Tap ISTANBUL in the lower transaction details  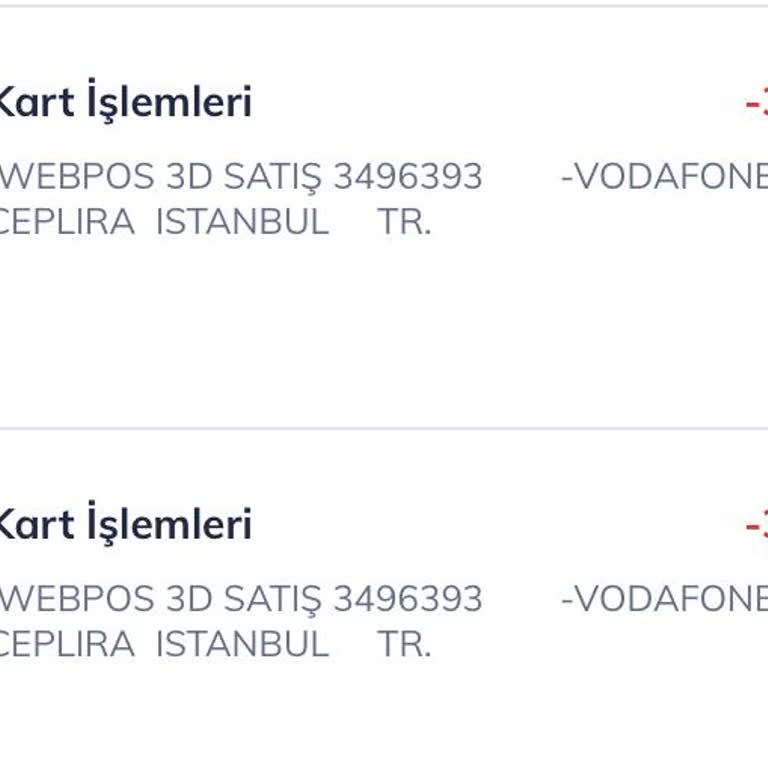coord(242,644)
